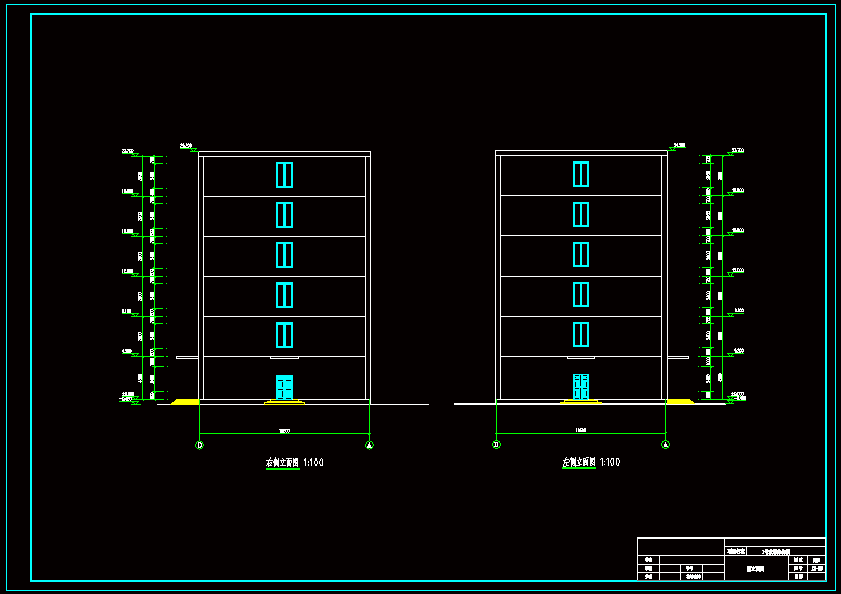This screenshot has width=841, height=594.
Task: Select the roof elevation marker above the left building
Action: [188, 146]
